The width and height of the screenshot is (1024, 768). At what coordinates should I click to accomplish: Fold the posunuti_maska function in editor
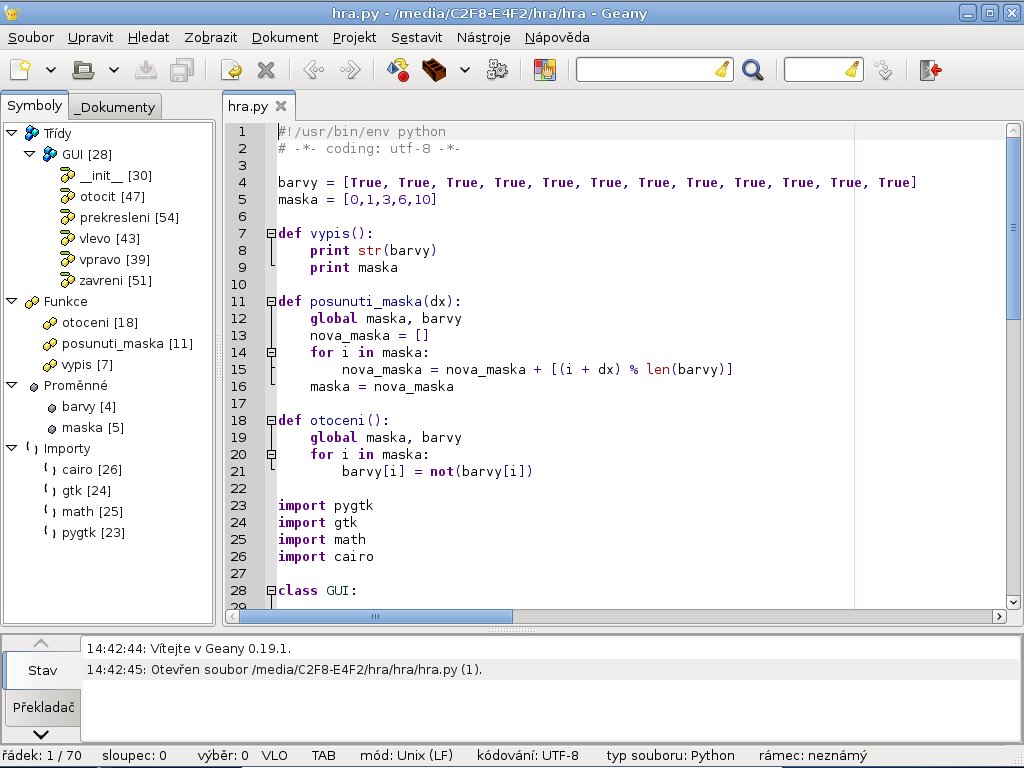tap(270, 301)
